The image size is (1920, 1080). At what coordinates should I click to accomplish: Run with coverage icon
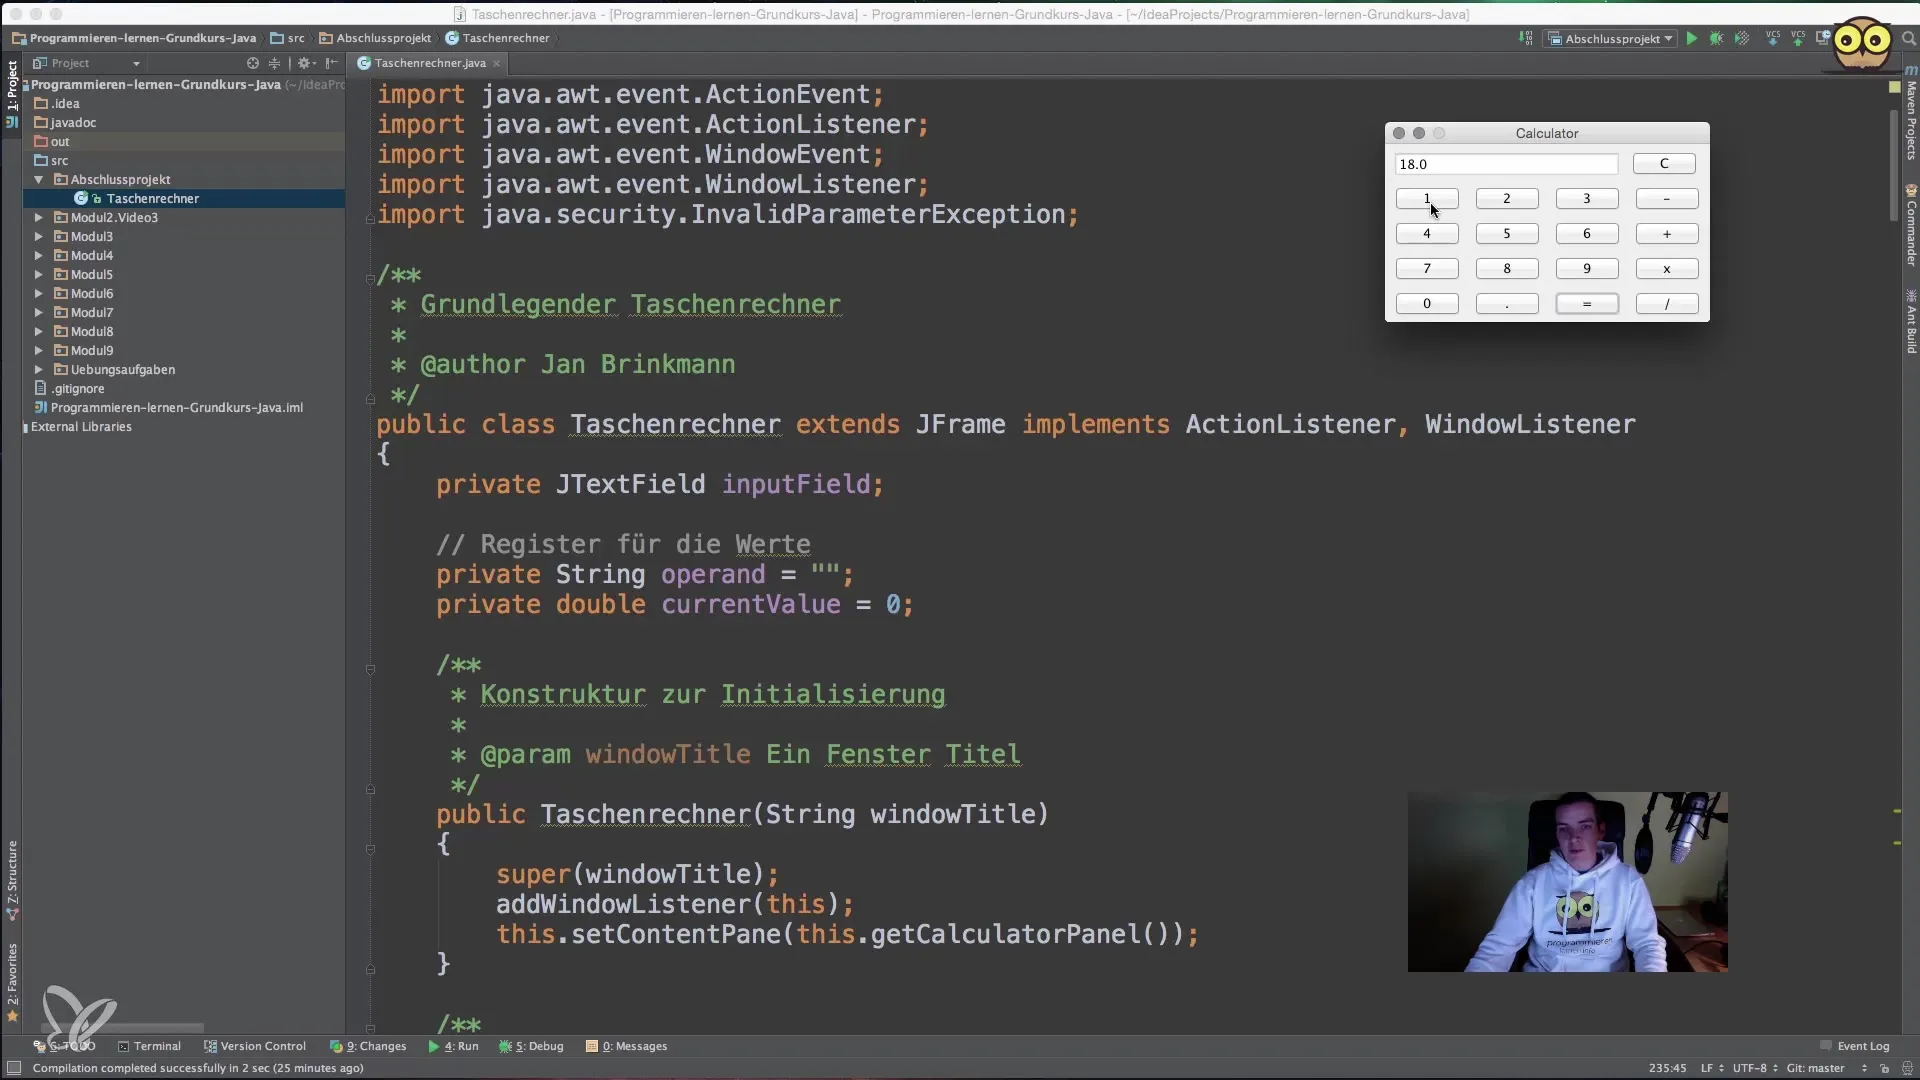point(1741,39)
